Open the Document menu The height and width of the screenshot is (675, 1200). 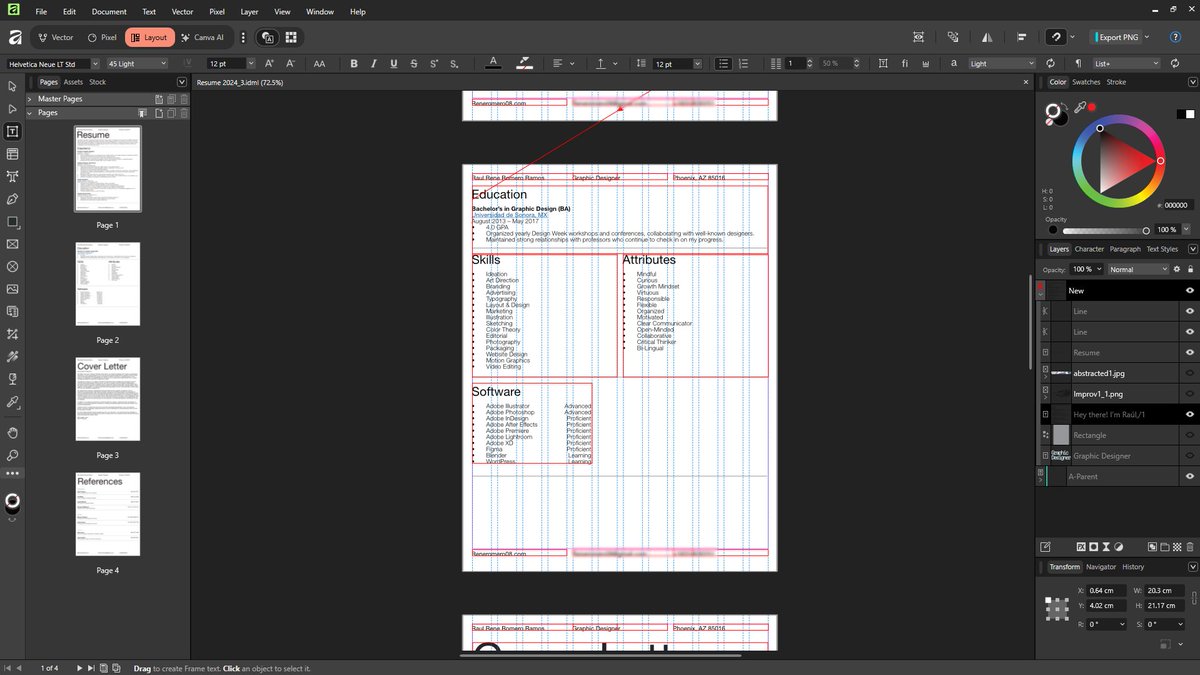pos(109,12)
